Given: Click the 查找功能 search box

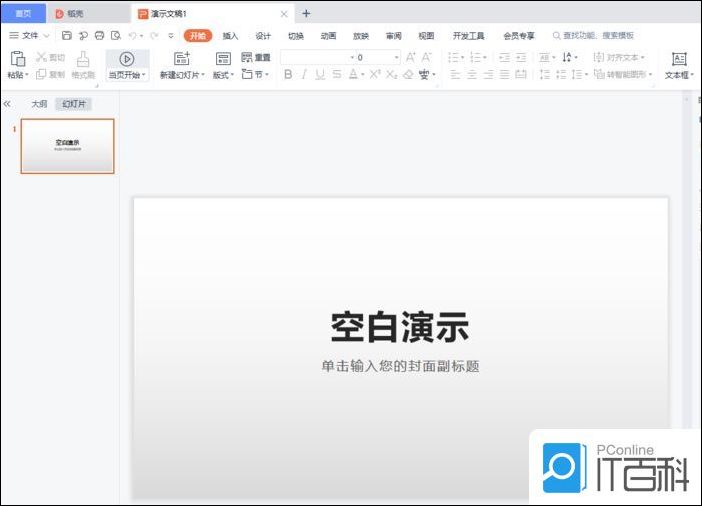Looking at the screenshot, I should (x=593, y=35).
